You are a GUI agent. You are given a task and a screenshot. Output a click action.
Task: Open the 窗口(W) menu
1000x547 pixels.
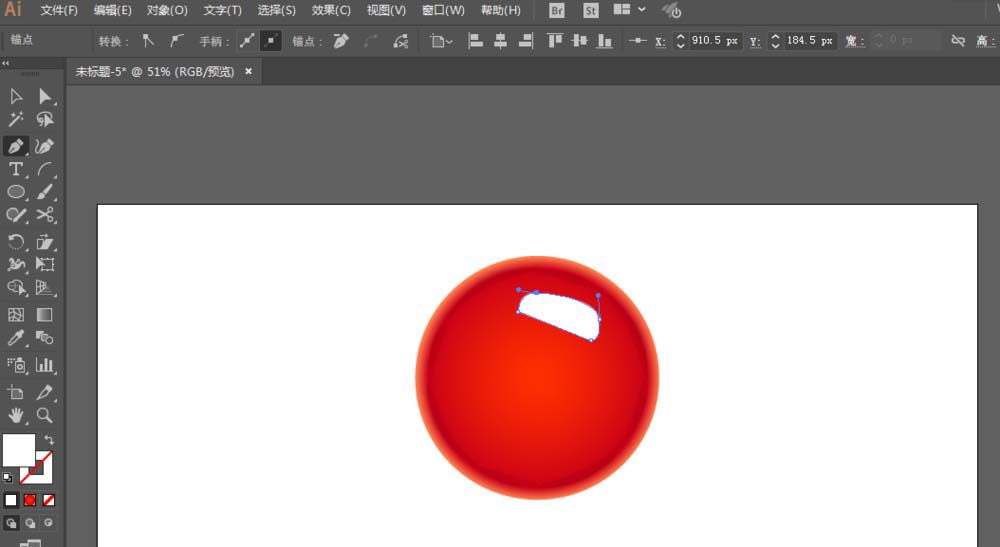coord(443,10)
